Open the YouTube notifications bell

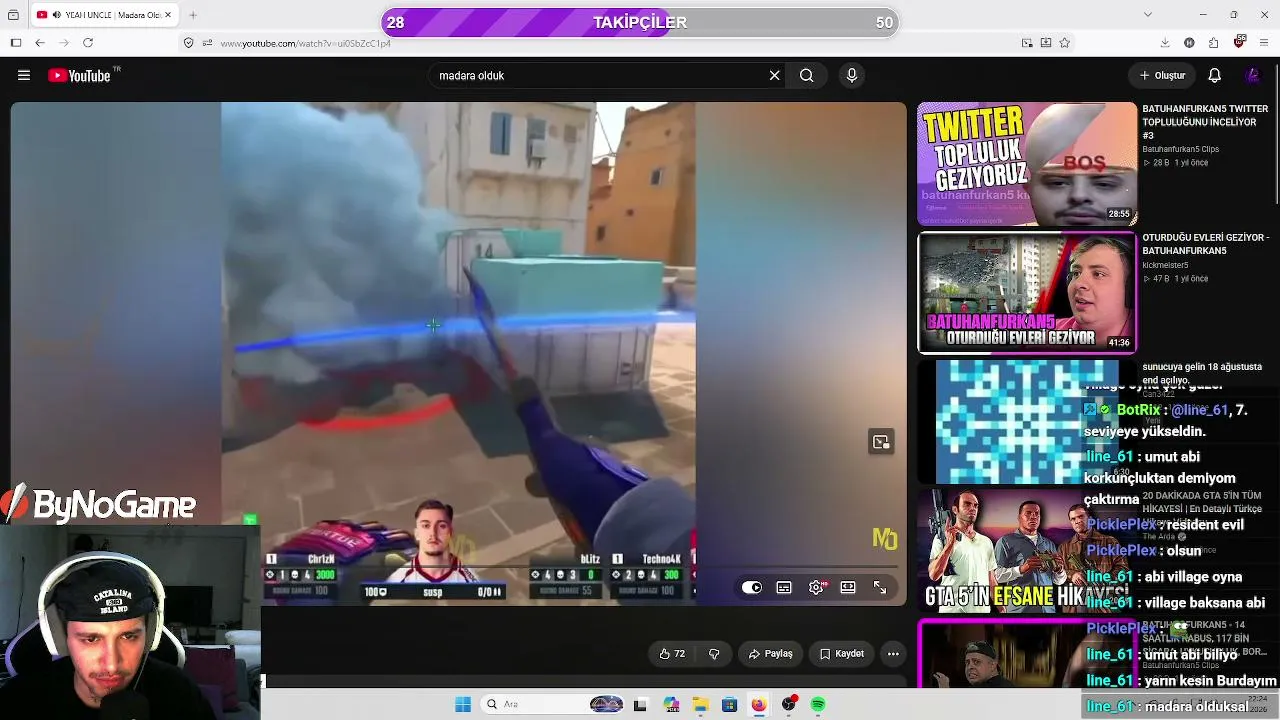coord(1215,75)
